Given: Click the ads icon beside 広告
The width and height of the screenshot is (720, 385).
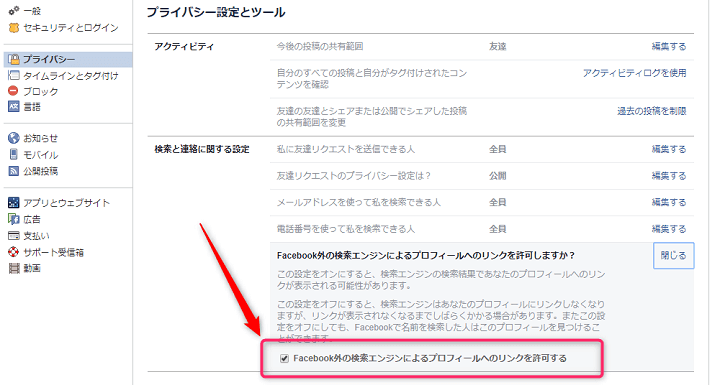Looking at the screenshot, I should pos(14,219).
